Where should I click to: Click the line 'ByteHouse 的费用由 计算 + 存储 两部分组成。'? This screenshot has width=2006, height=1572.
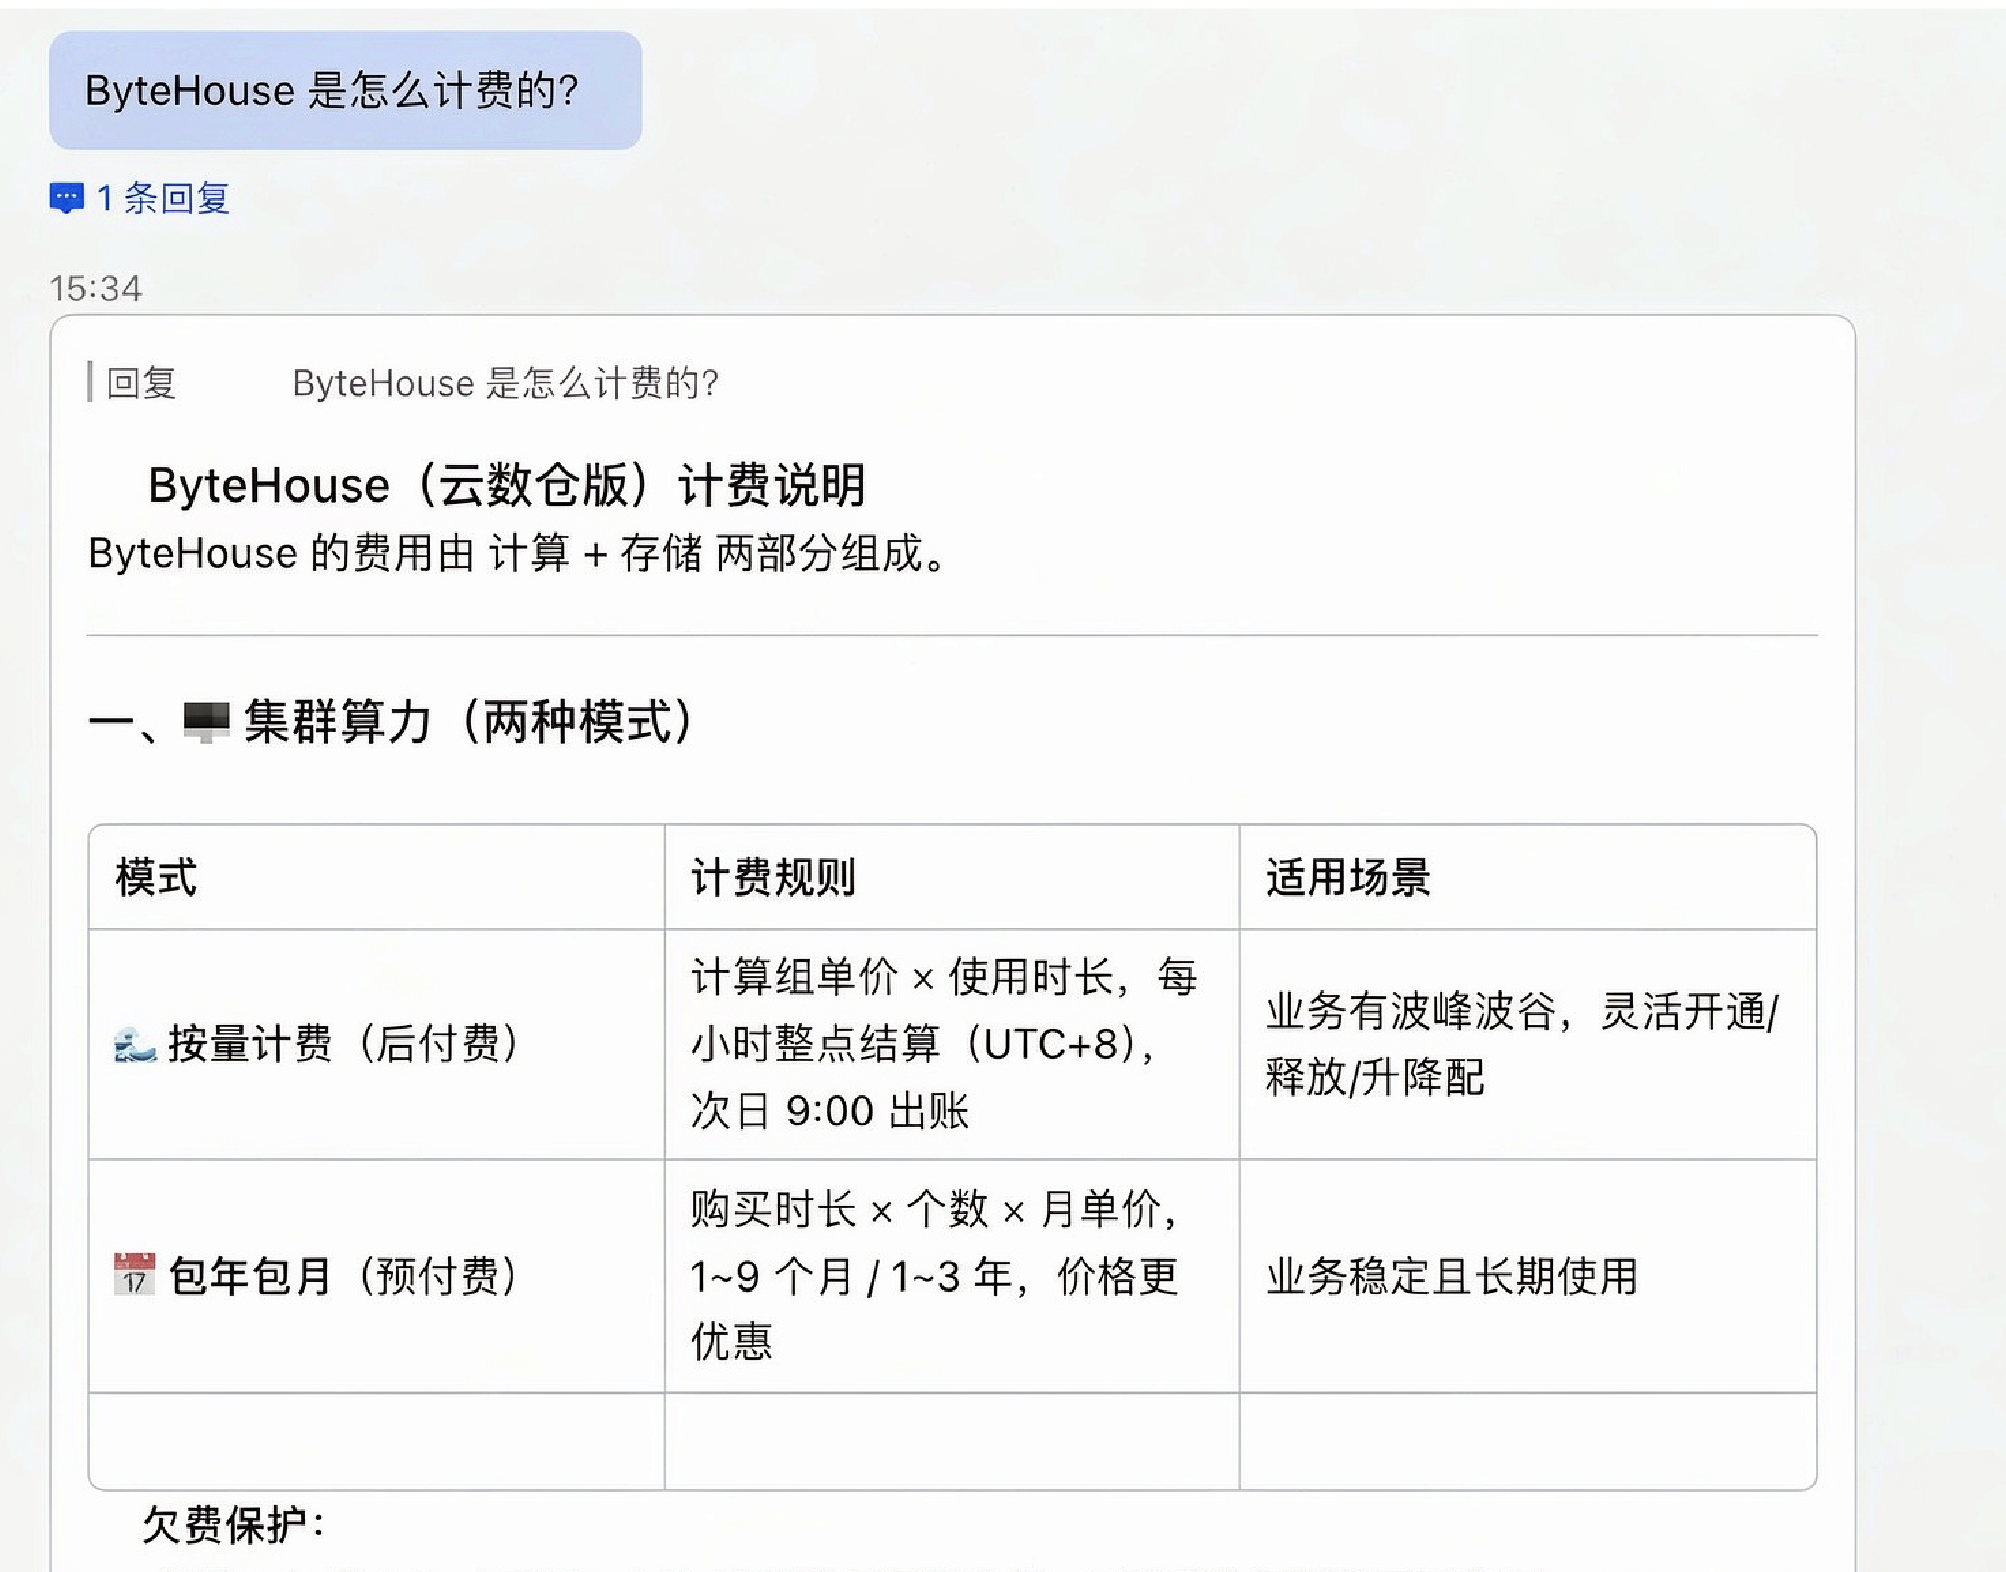tap(517, 553)
